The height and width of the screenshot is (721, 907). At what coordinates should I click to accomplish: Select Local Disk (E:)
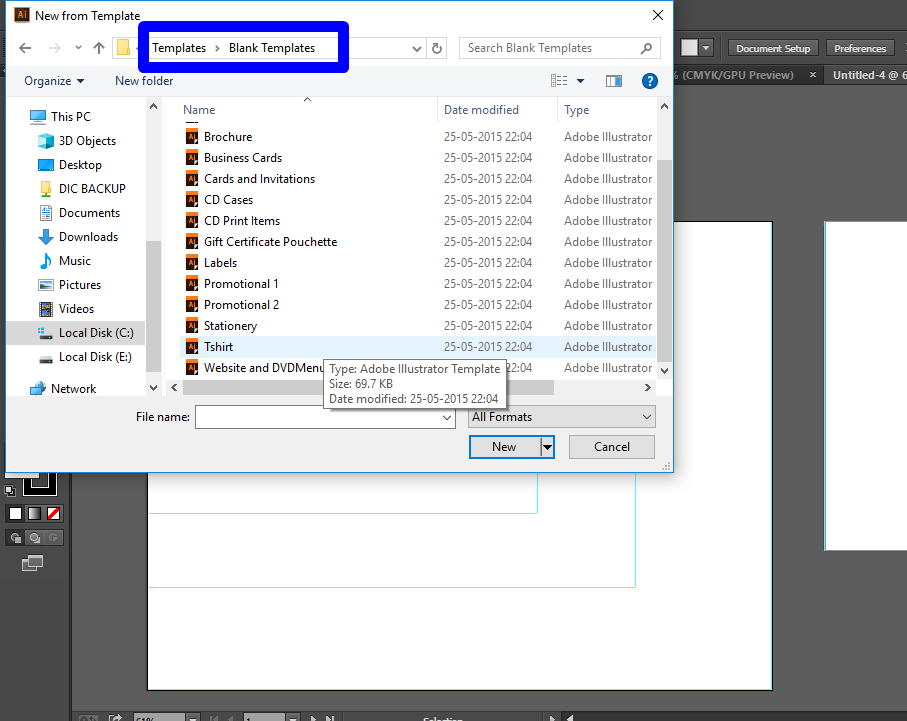coord(85,357)
